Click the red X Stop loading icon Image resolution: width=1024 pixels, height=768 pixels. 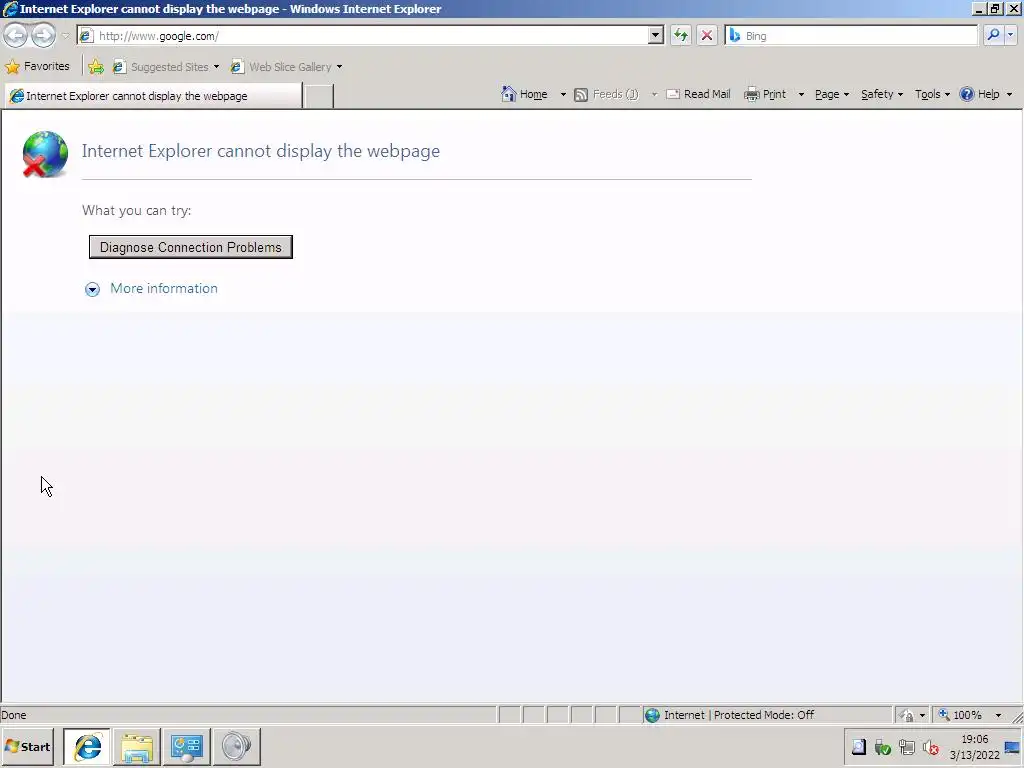pos(707,36)
